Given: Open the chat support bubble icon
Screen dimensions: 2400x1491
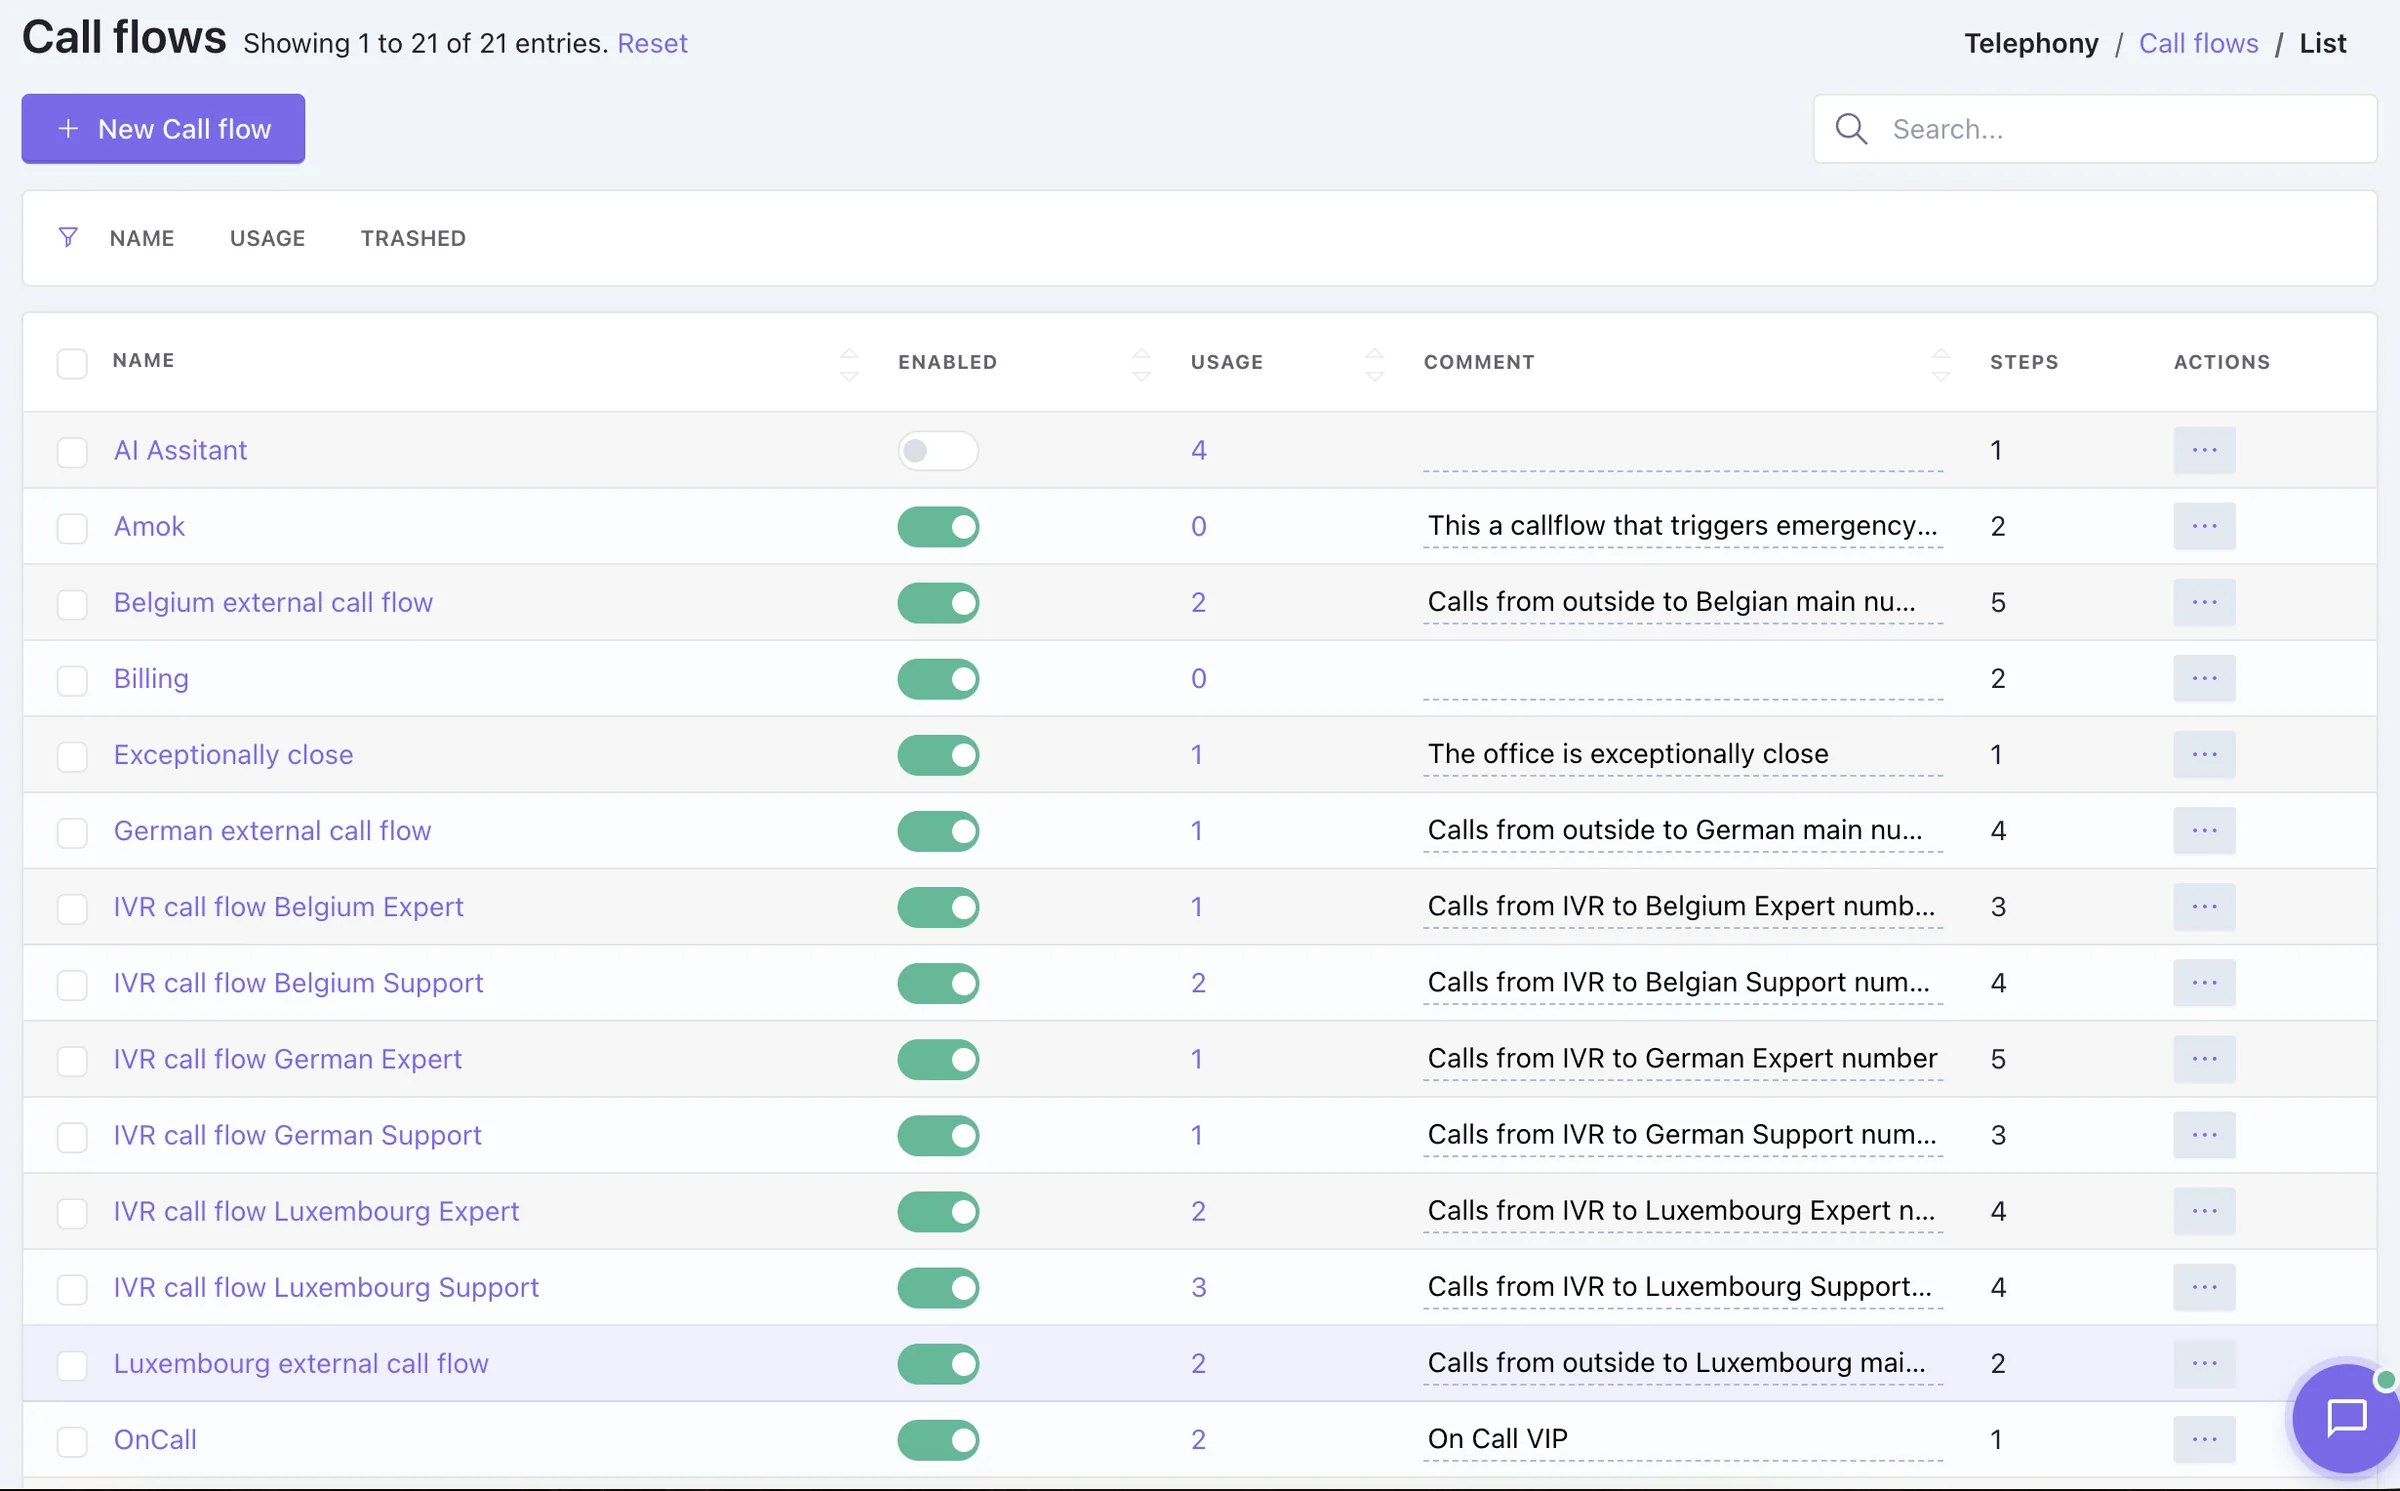Looking at the screenshot, I should click(2345, 1418).
